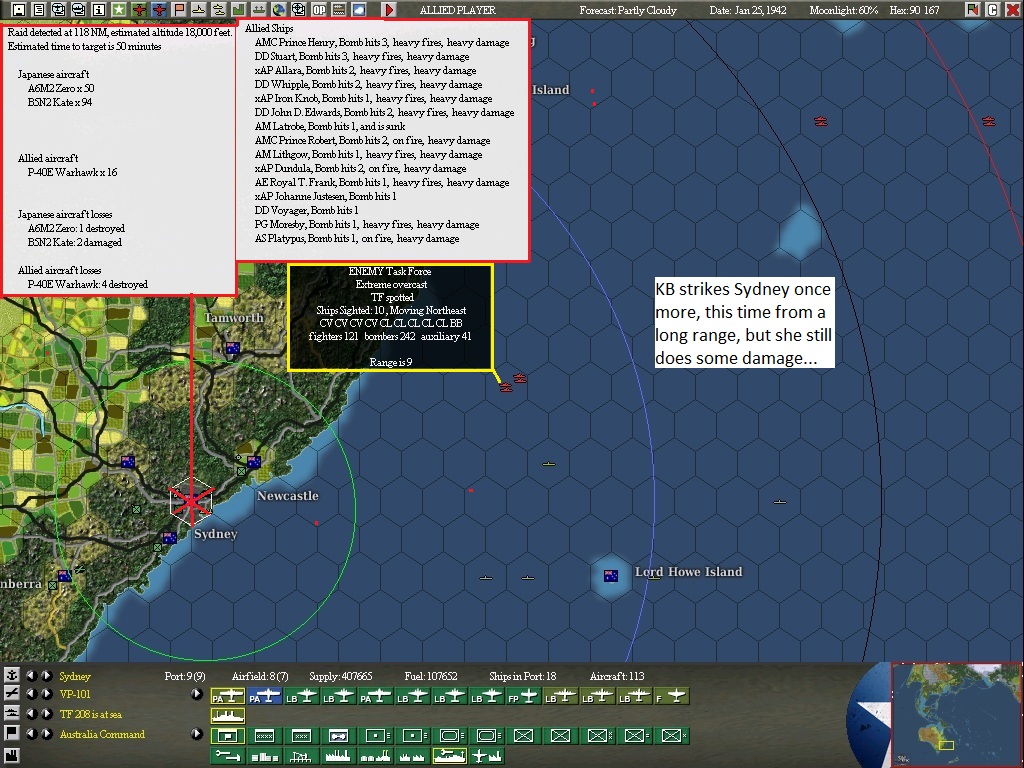1024x768 pixels.
Task: Click the factory icon at bottom-left corner
Action: coord(11,757)
